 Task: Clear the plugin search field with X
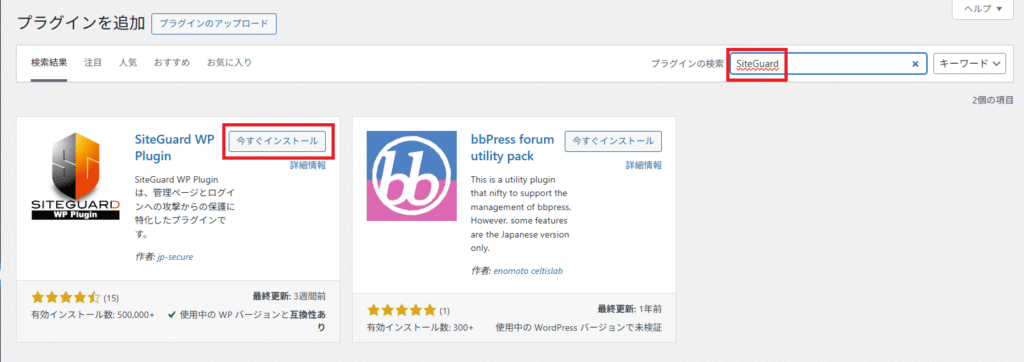[915, 64]
